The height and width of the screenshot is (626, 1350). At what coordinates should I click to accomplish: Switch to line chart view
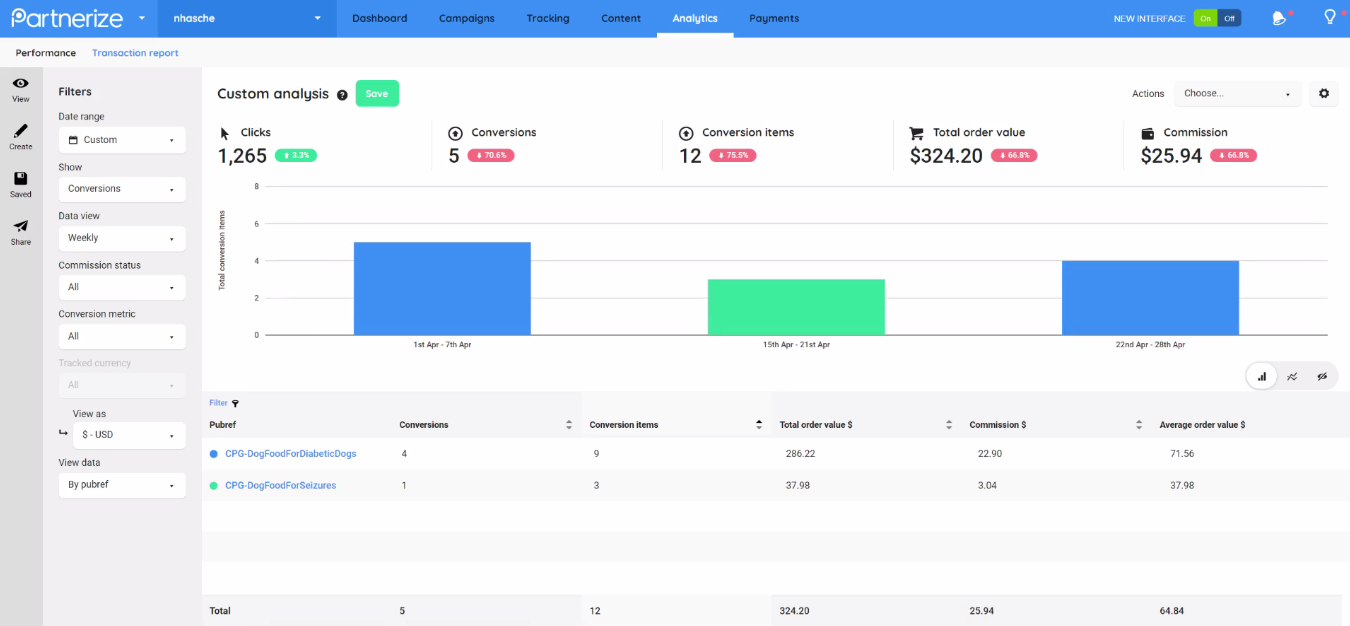click(1292, 376)
